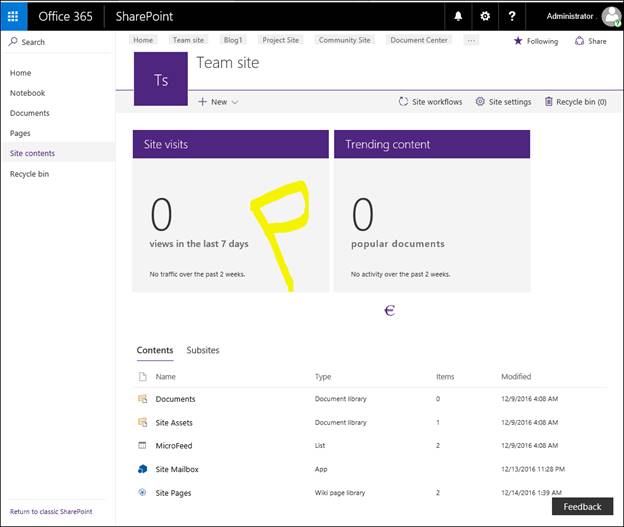Image resolution: width=624 pixels, height=527 pixels.
Task: Sort by the Modified column header
Action: tap(516, 377)
